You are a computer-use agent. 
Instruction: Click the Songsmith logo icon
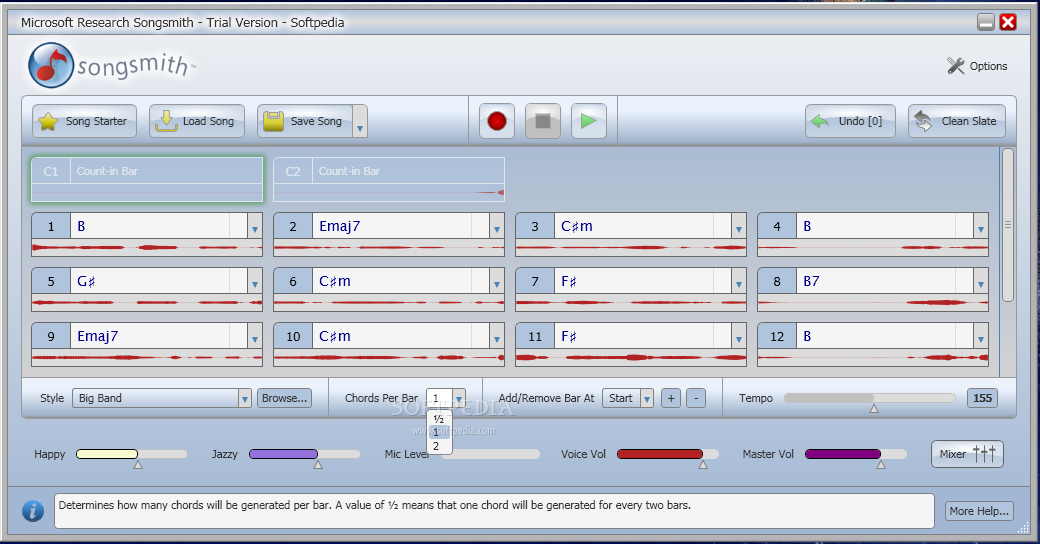tap(50, 66)
